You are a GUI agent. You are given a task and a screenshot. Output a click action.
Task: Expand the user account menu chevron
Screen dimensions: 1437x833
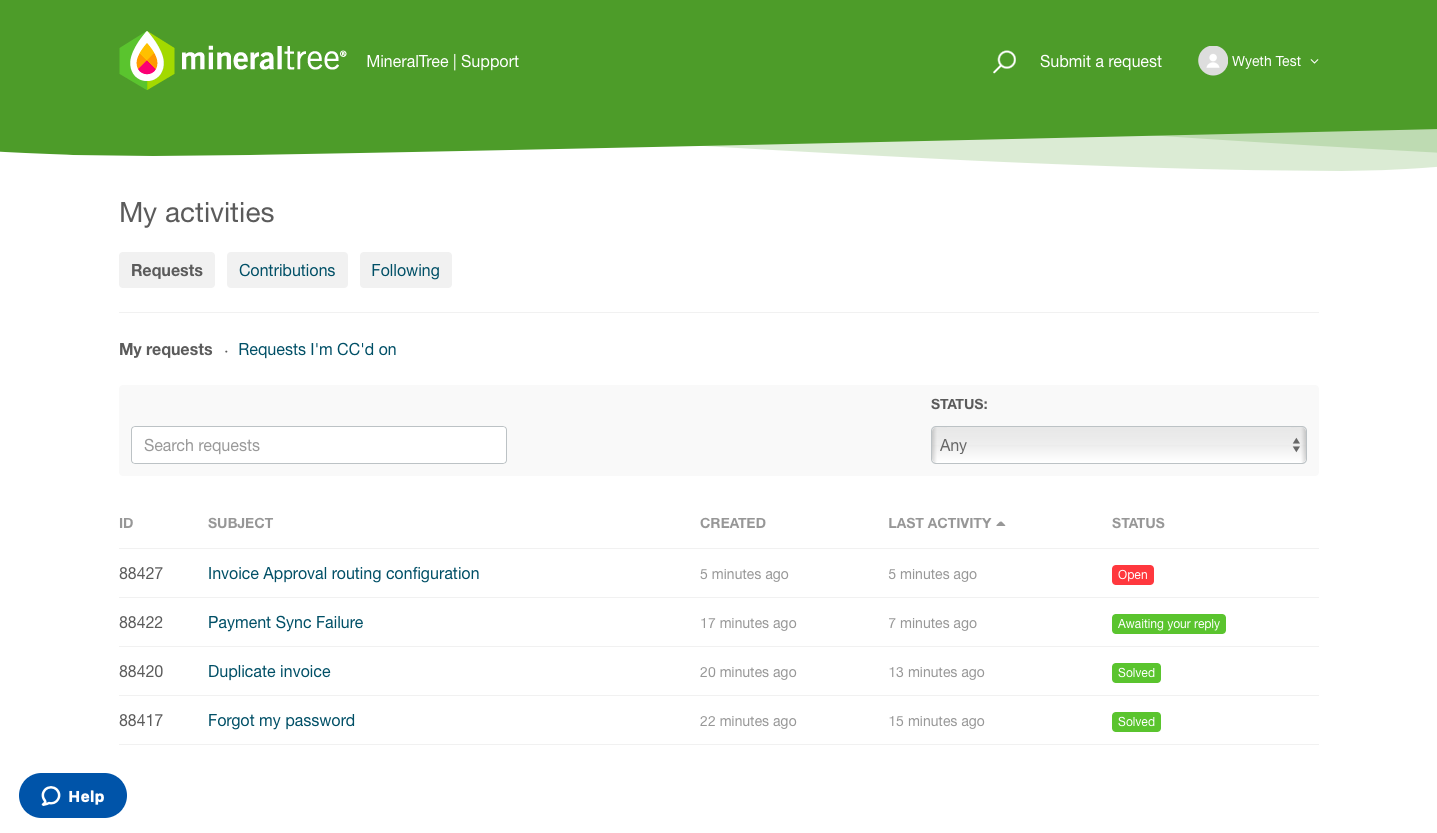tap(1317, 61)
